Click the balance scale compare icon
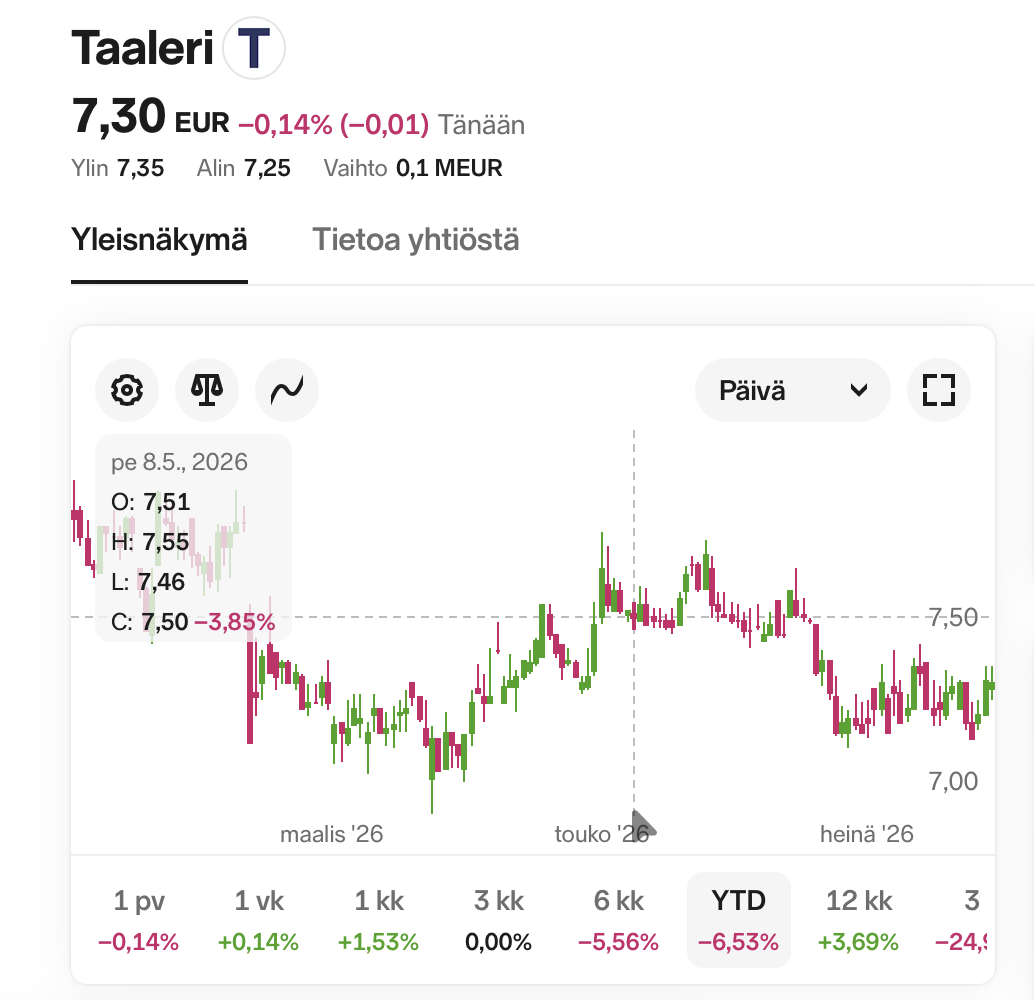 pos(206,390)
